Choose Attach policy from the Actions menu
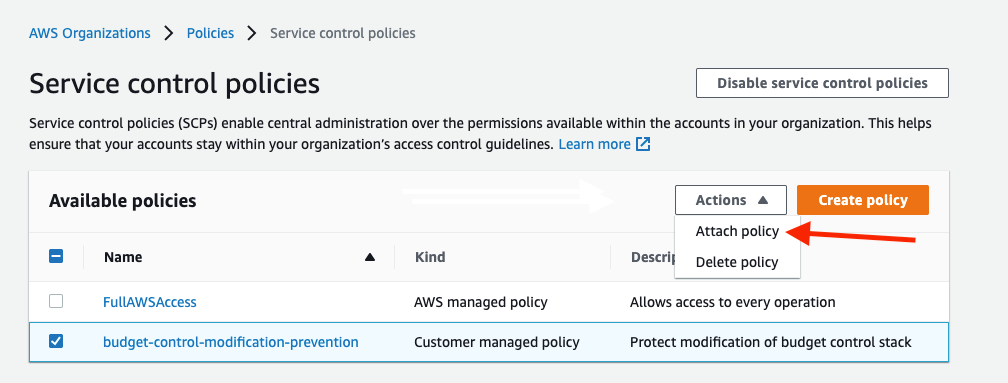The width and height of the screenshot is (1008, 383). point(737,231)
